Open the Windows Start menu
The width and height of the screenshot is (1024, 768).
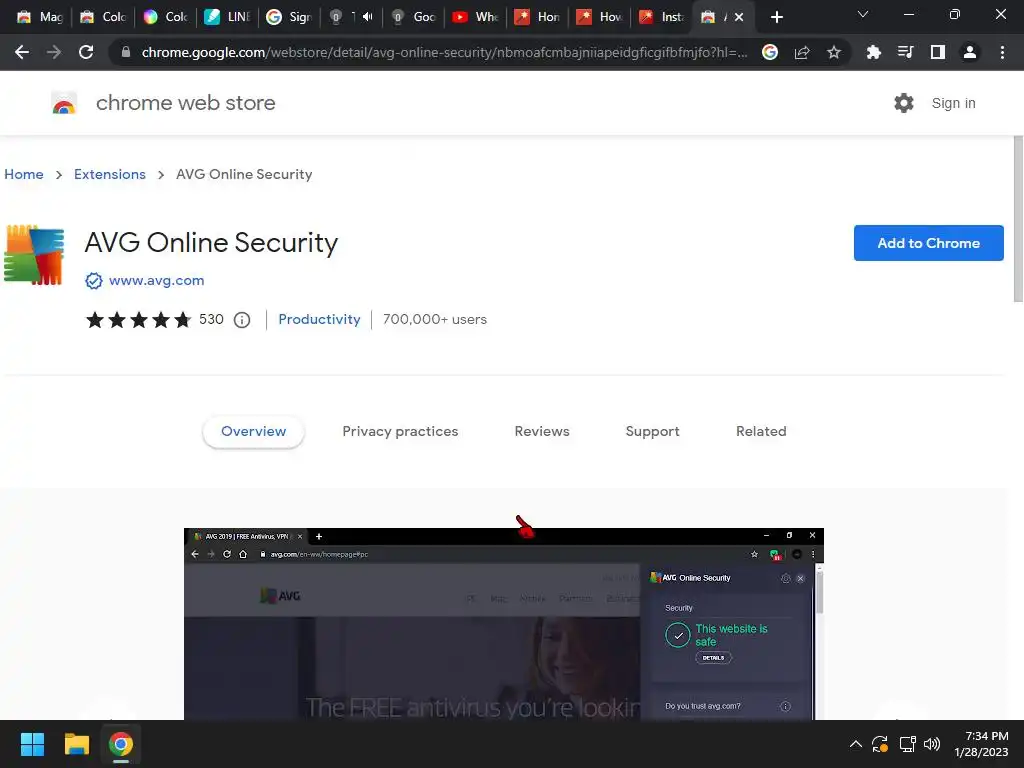coord(32,744)
